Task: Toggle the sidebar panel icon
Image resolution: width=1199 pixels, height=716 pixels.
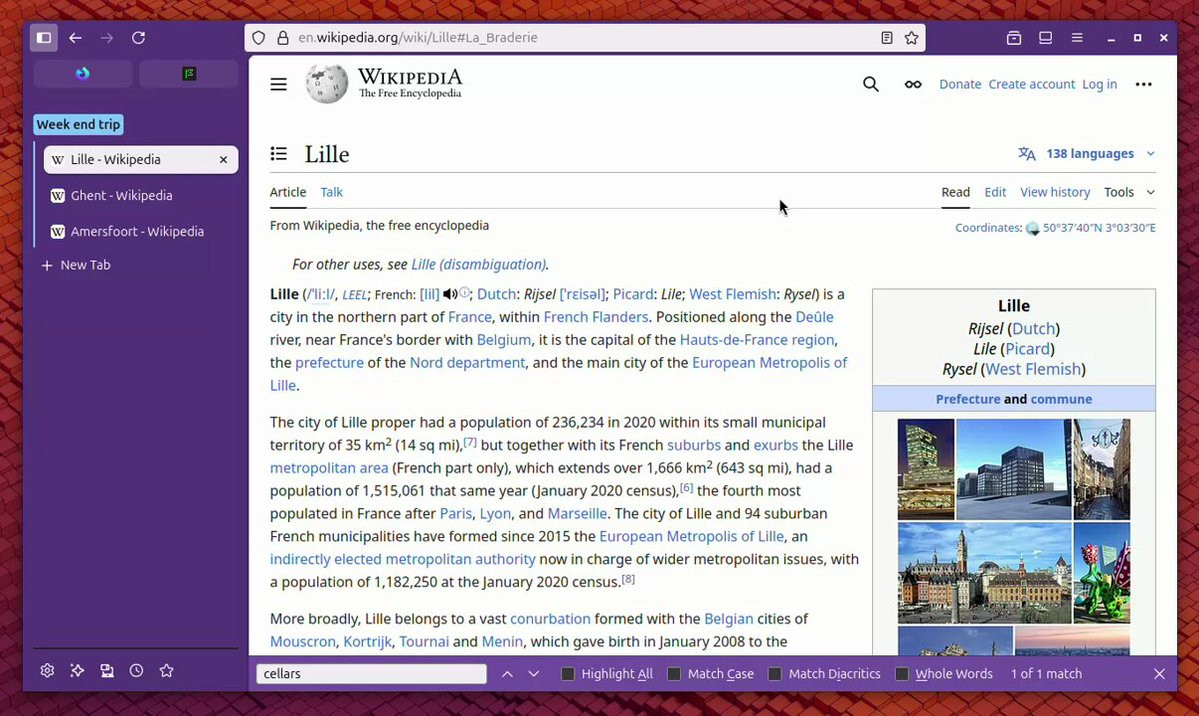Action: (44, 37)
